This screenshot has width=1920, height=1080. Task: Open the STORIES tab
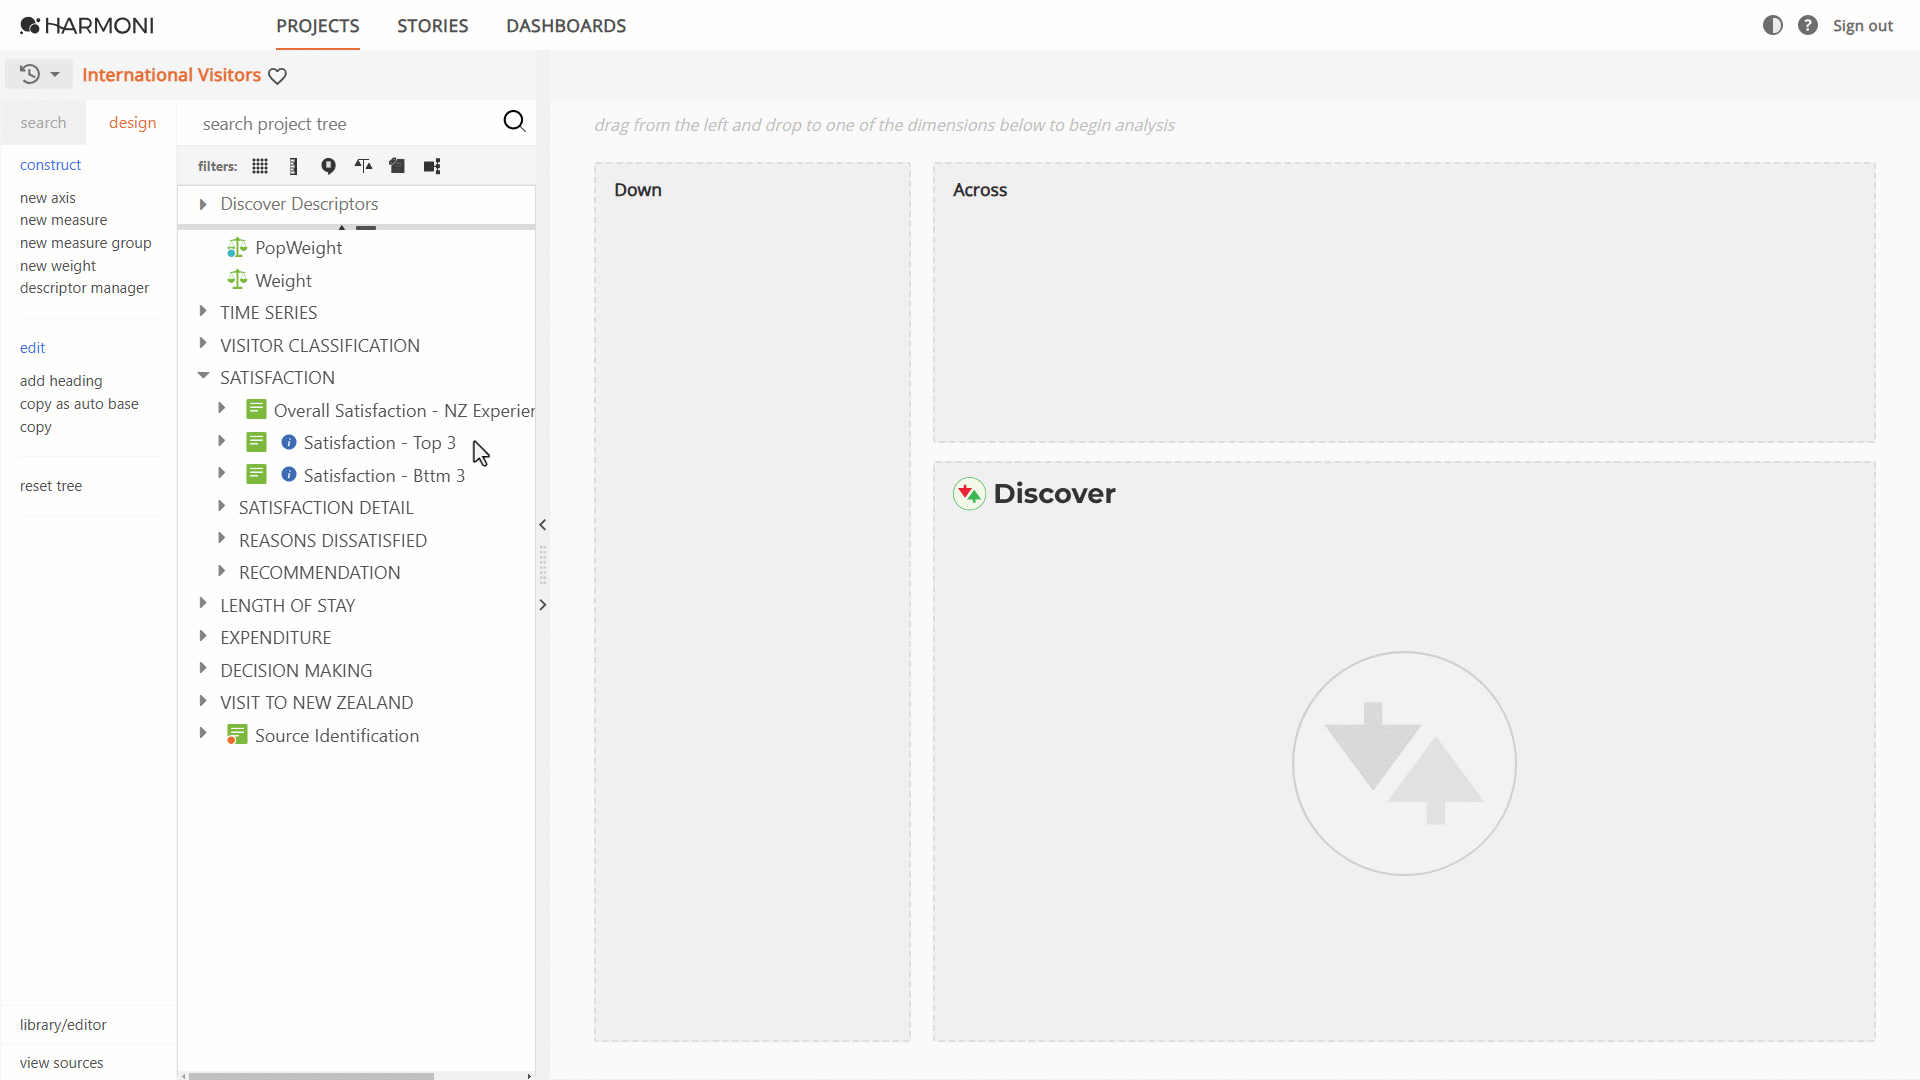coord(432,26)
